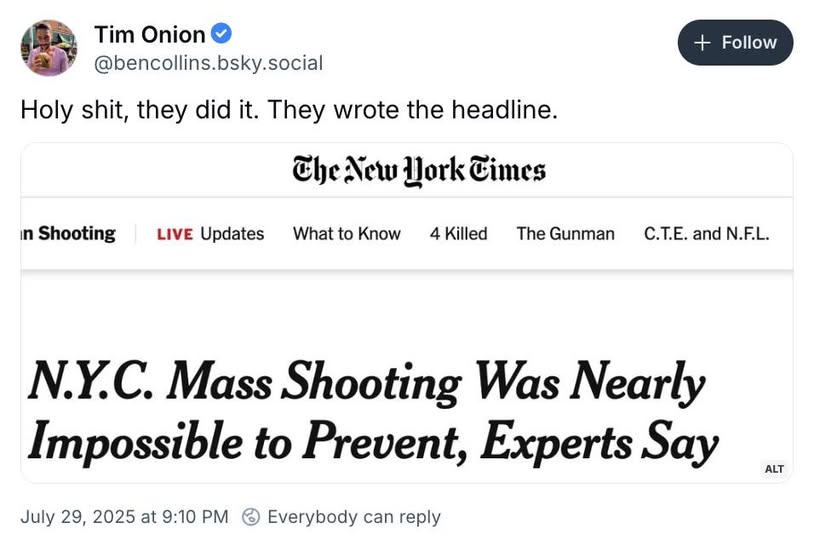Image resolution: width=814 pixels, height=540 pixels.
Task: Click the July 29, 2025 timestamp
Action: pos(124,517)
